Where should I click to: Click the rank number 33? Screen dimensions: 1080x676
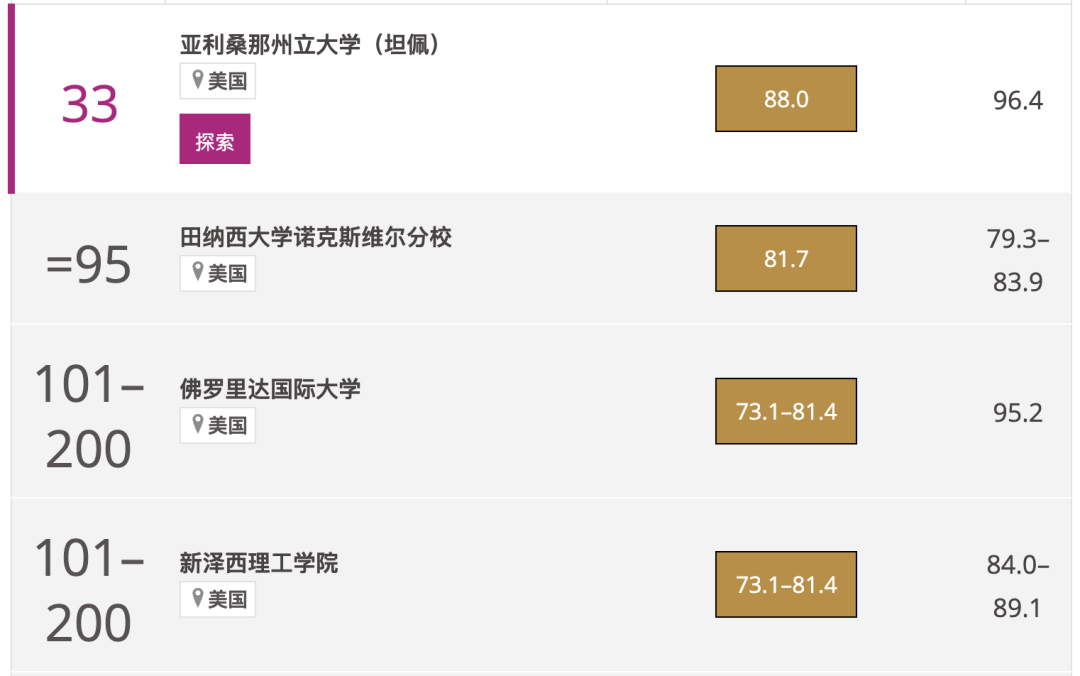click(x=90, y=105)
